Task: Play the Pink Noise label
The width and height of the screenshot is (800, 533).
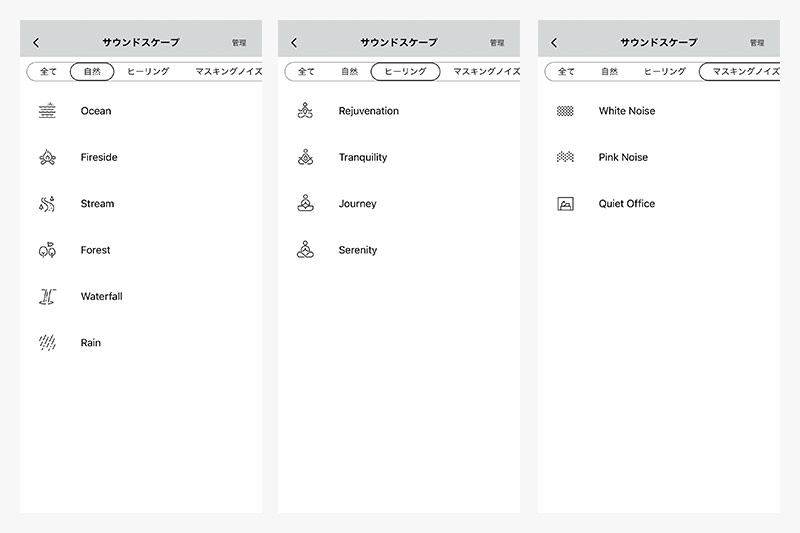Action: [623, 157]
